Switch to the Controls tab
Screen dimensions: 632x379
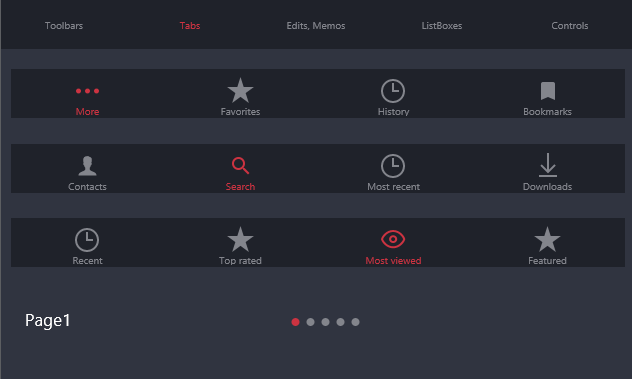[x=570, y=26]
